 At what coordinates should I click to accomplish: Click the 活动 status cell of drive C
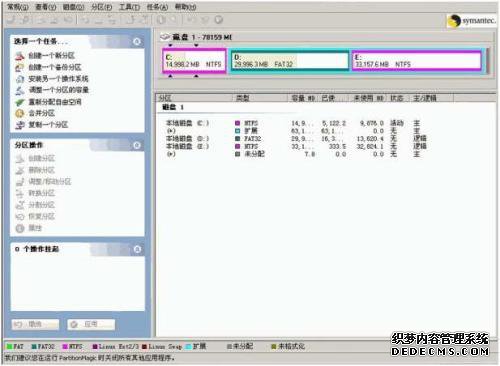point(397,123)
